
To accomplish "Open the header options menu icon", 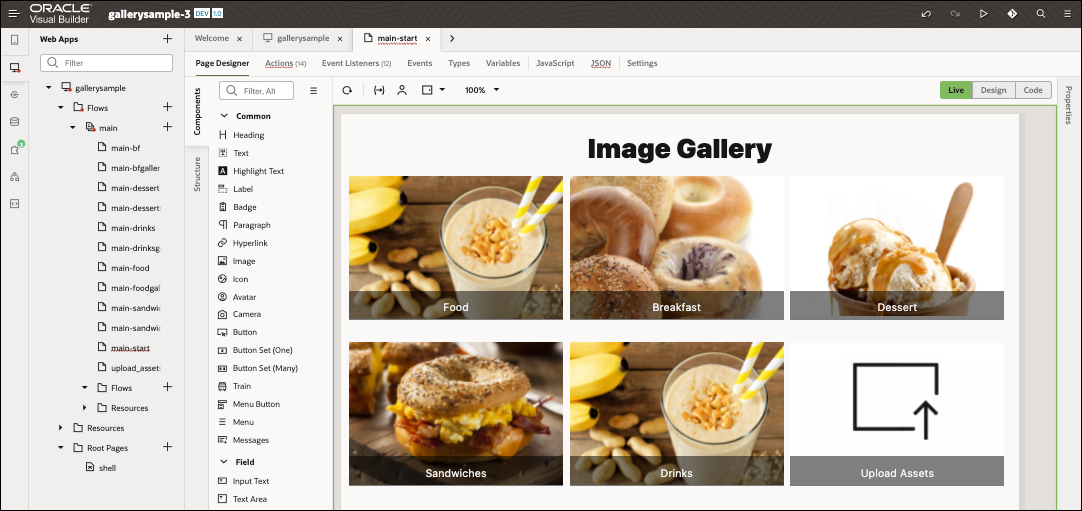I will point(1068,14).
